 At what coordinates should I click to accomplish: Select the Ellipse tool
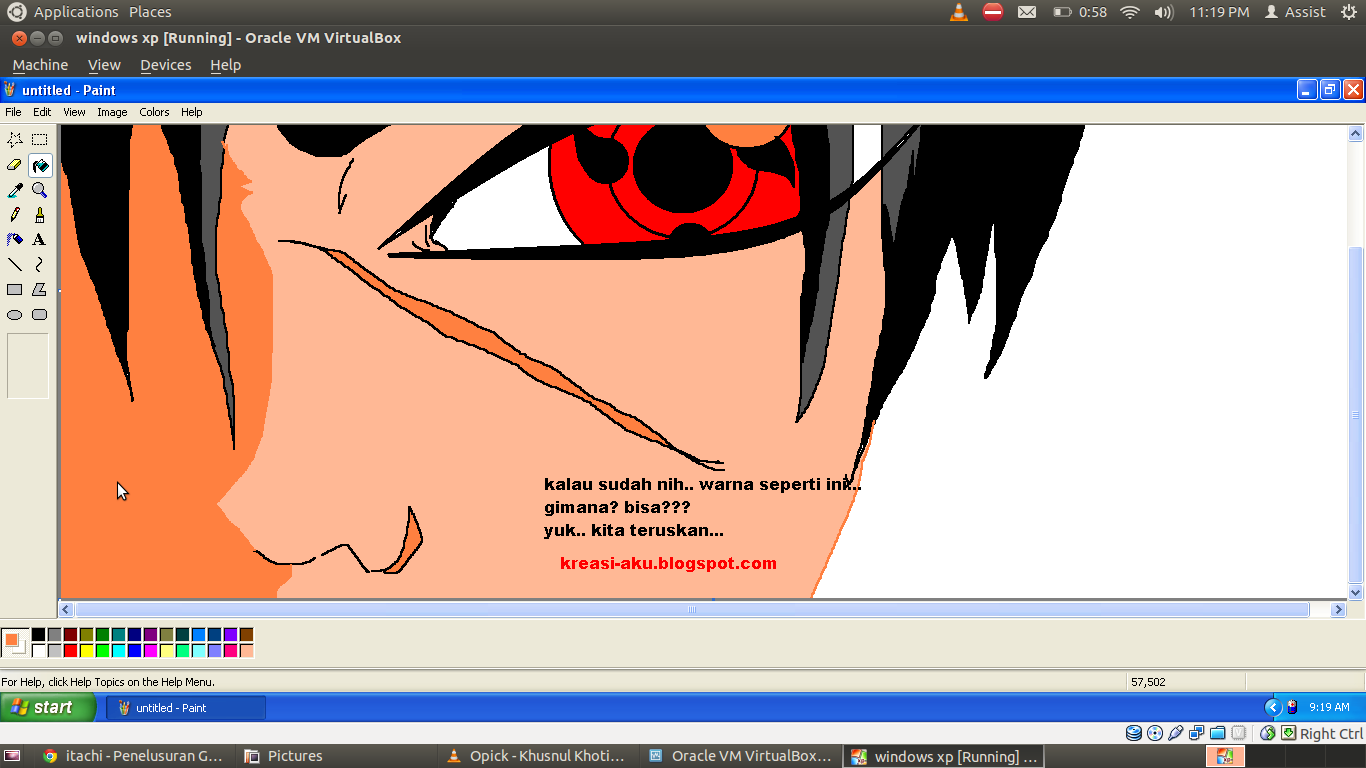(15, 315)
